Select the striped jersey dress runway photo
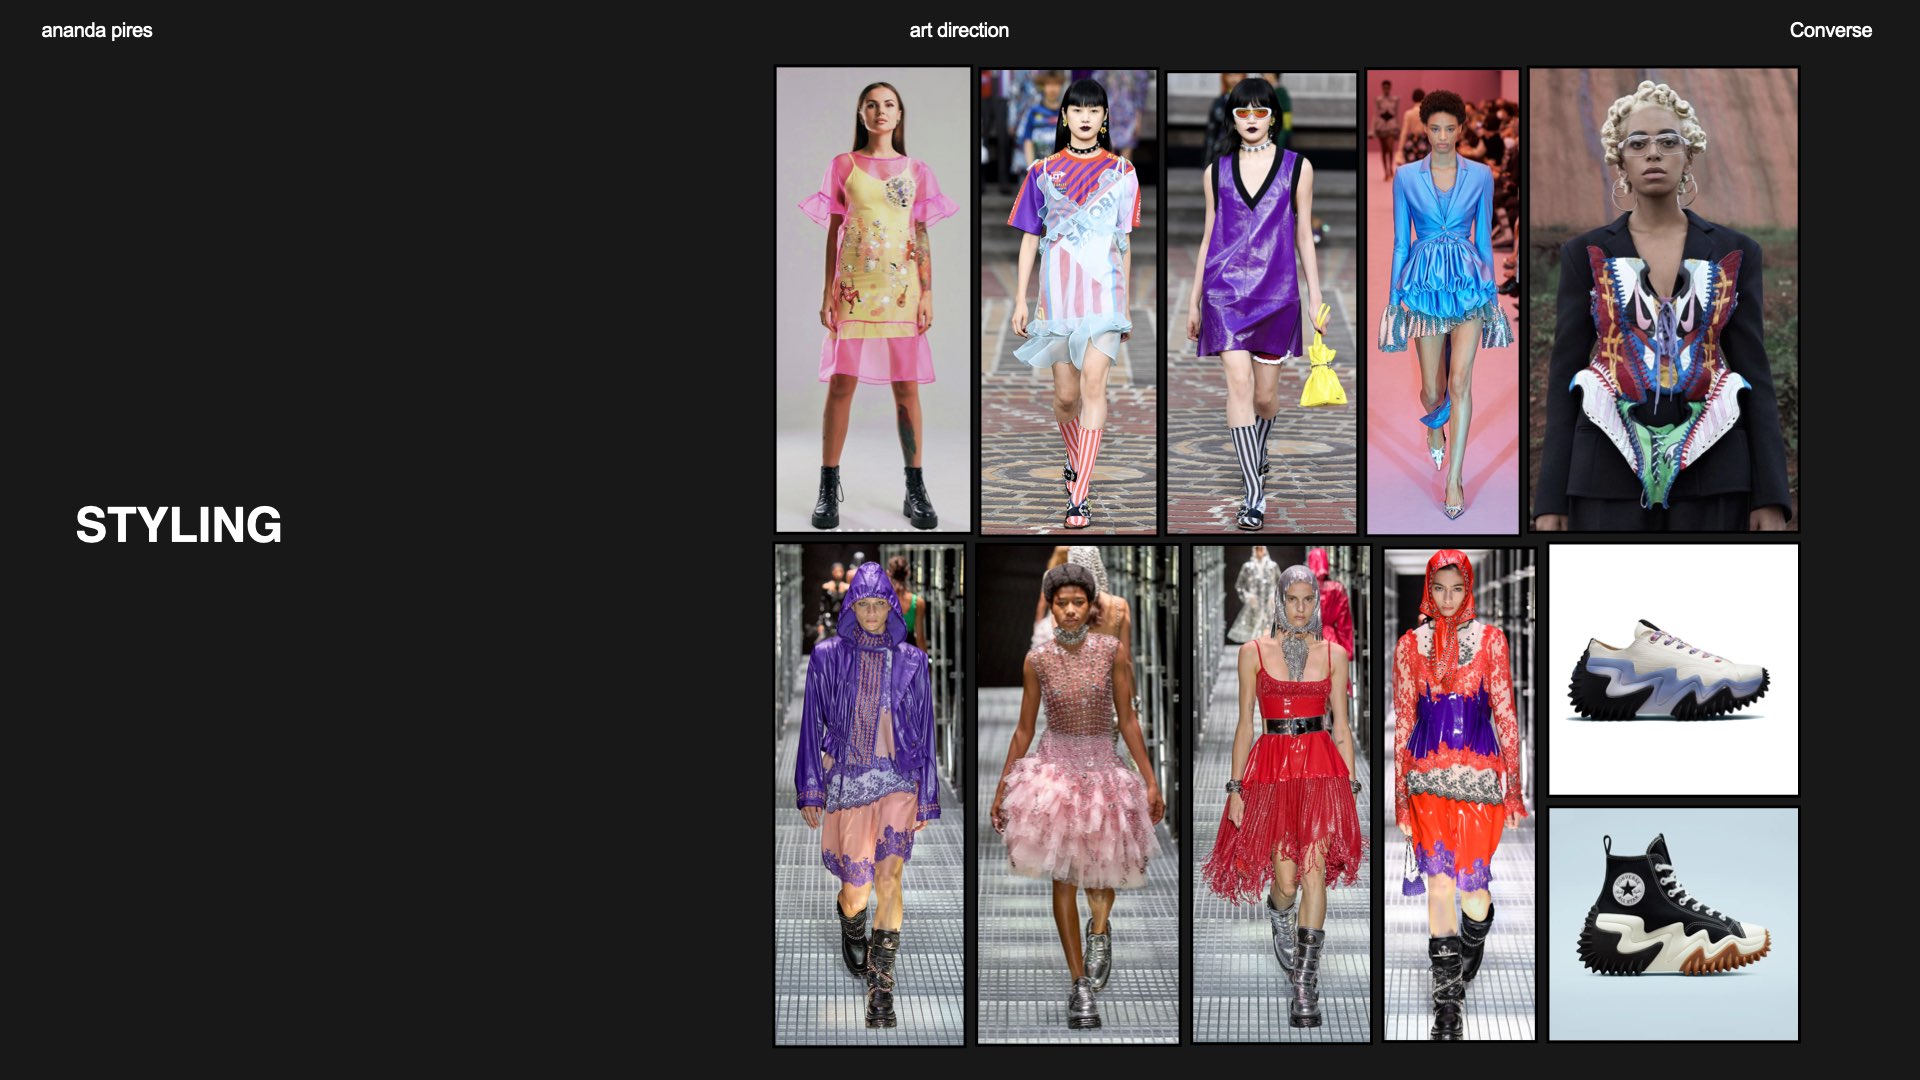Image resolution: width=1920 pixels, height=1080 pixels. pos(1068,300)
